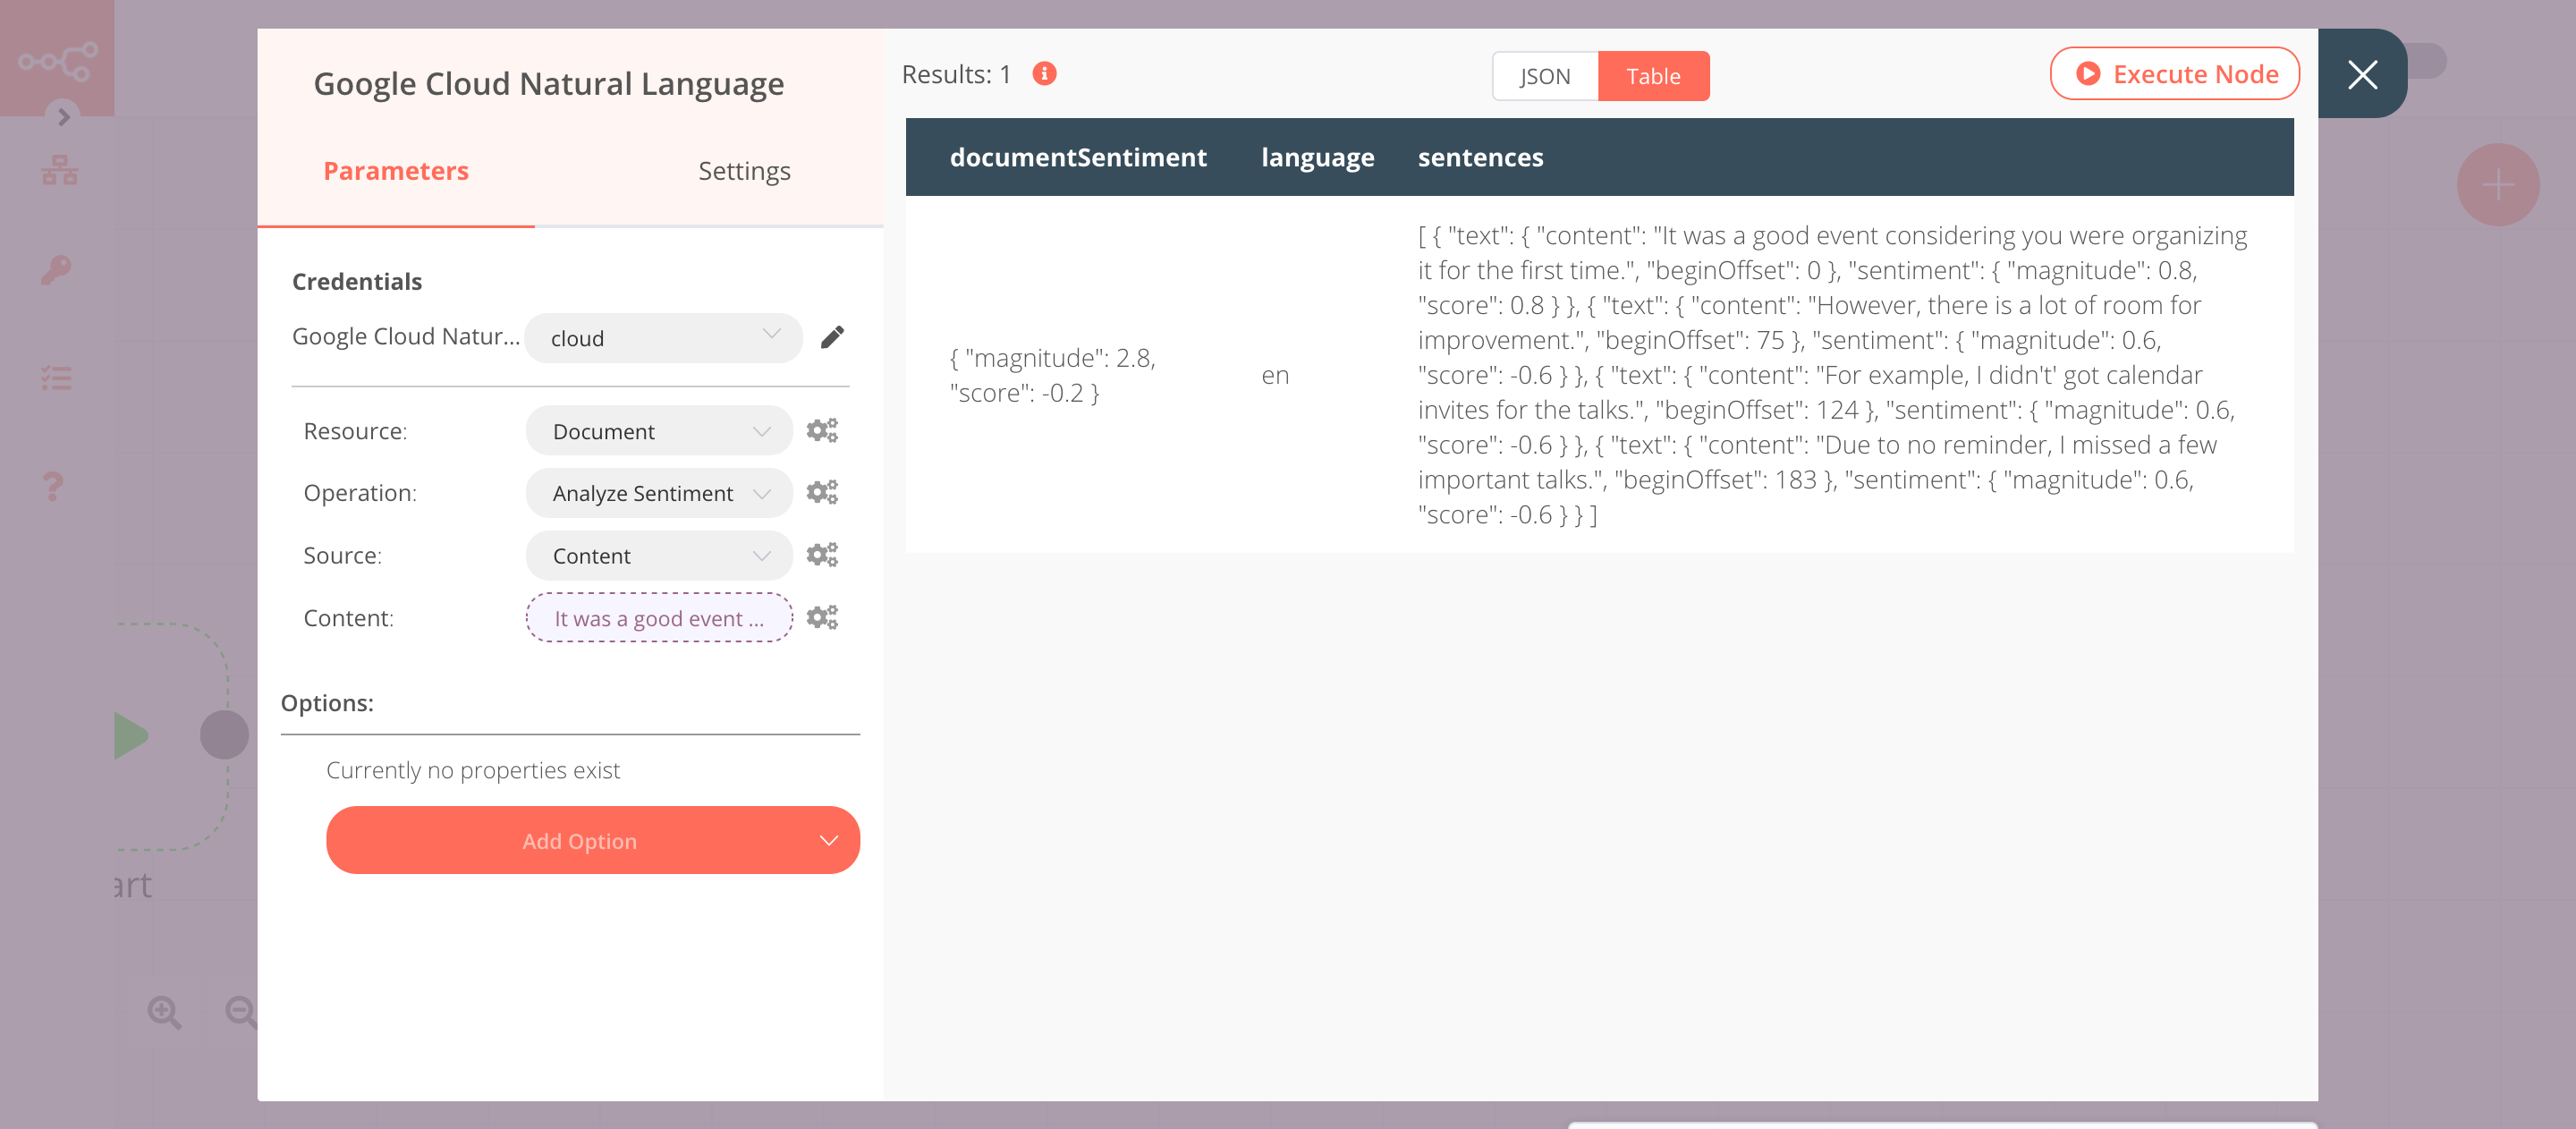Click the Content field showing 'It was a good event'

(657, 618)
